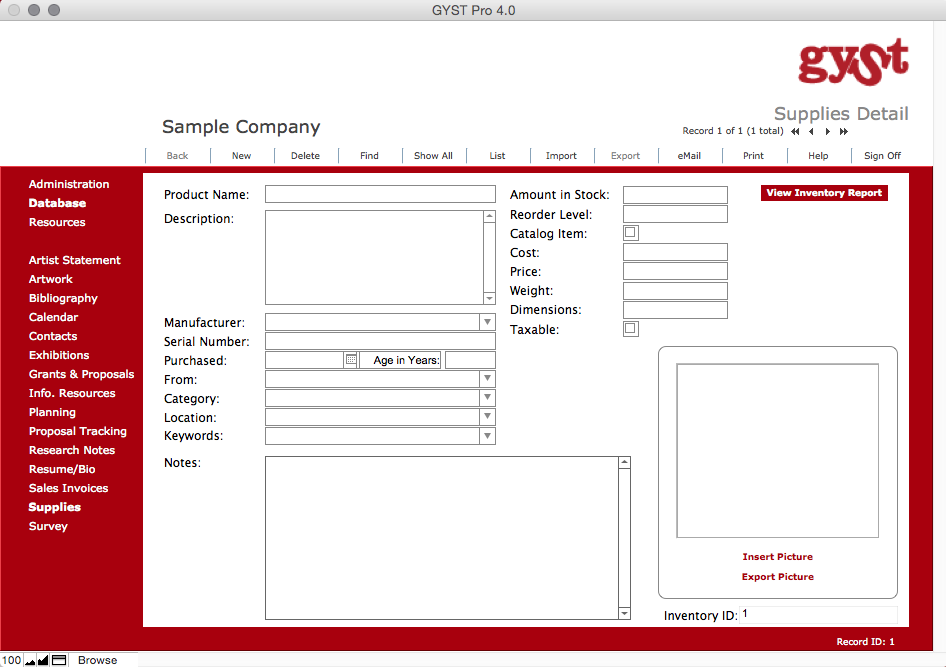Open the Purchased date calendar picker
This screenshot has width=946, height=667.
351,359
